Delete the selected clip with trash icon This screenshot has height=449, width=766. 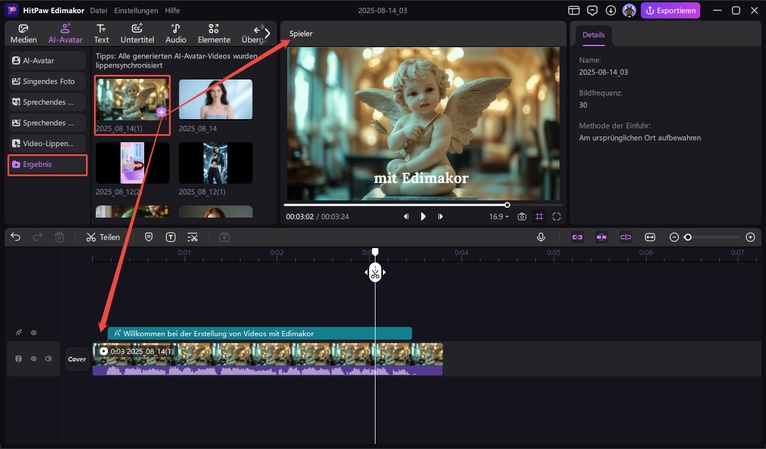[59, 237]
